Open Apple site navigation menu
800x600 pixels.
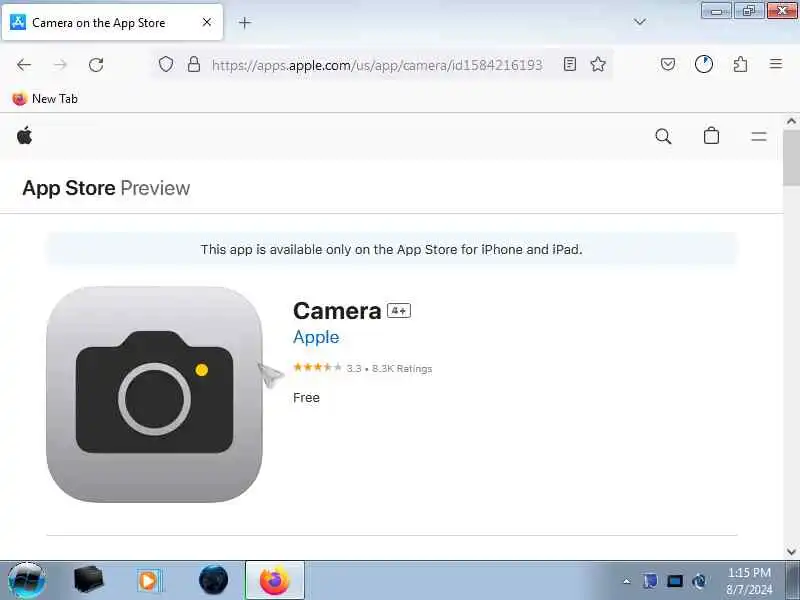[x=759, y=136]
